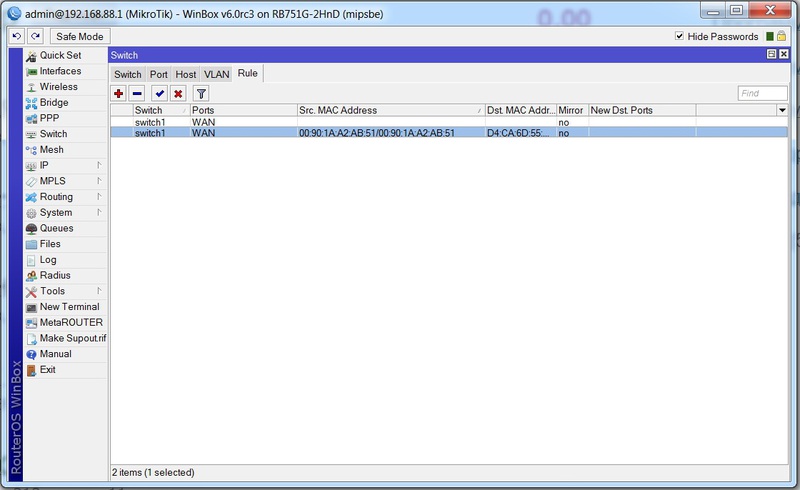Open Files in sidebar
Image resolution: width=800 pixels, height=490 pixels.
(65, 244)
